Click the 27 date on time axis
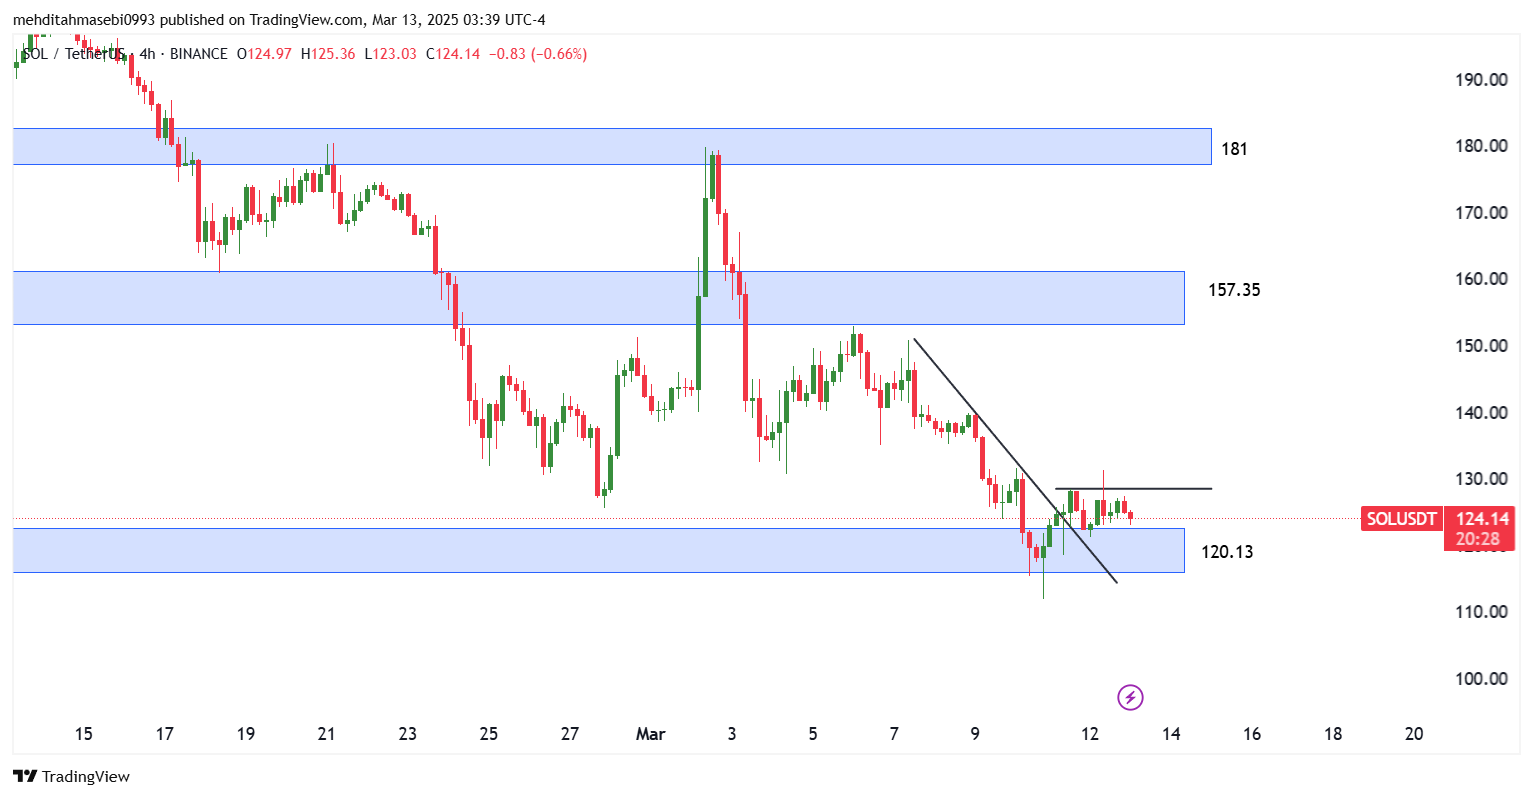This screenshot has width=1533, height=798. [x=570, y=734]
